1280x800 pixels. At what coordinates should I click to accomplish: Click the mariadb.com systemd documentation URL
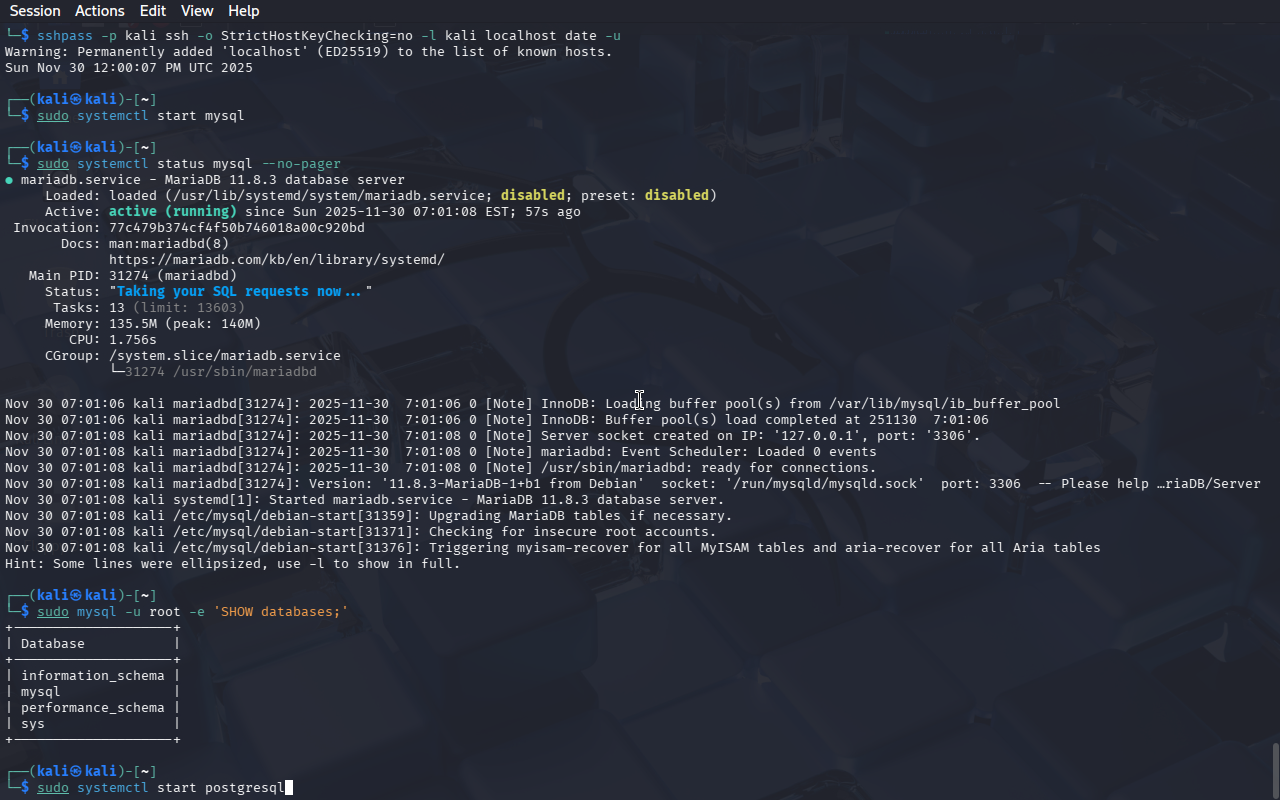(x=276, y=260)
